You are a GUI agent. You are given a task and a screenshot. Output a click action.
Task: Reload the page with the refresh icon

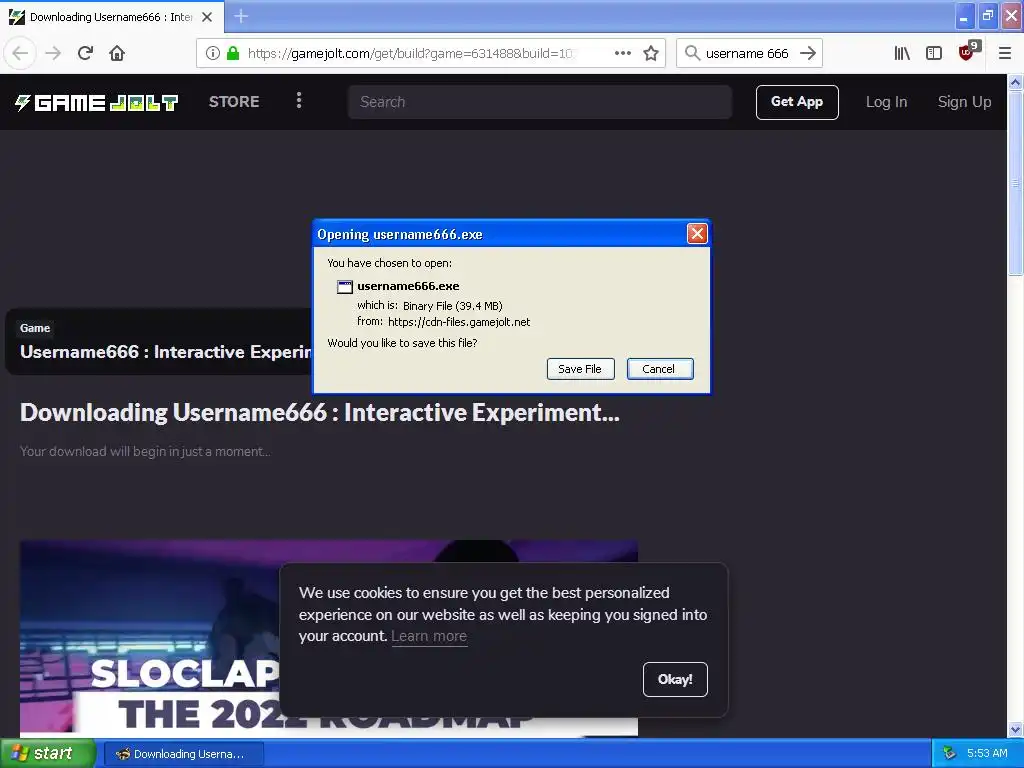85,53
